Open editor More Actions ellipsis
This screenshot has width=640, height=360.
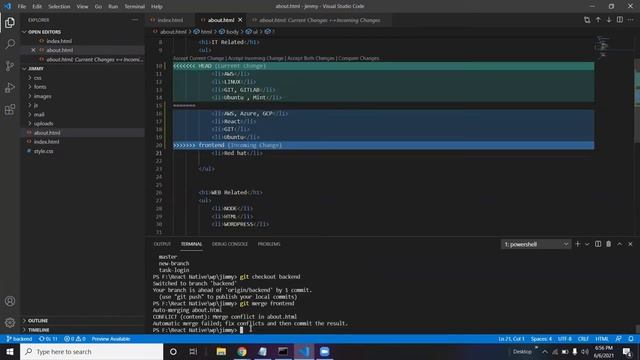(631, 20)
